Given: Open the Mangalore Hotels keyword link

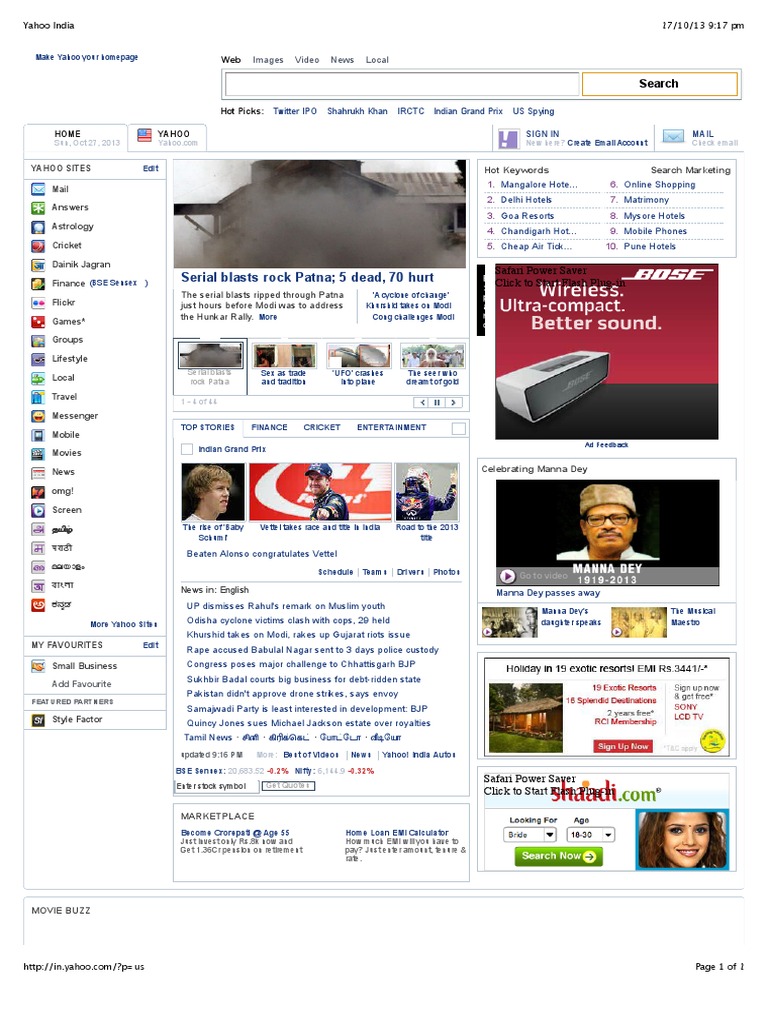Looking at the screenshot, I should [539, 185].
